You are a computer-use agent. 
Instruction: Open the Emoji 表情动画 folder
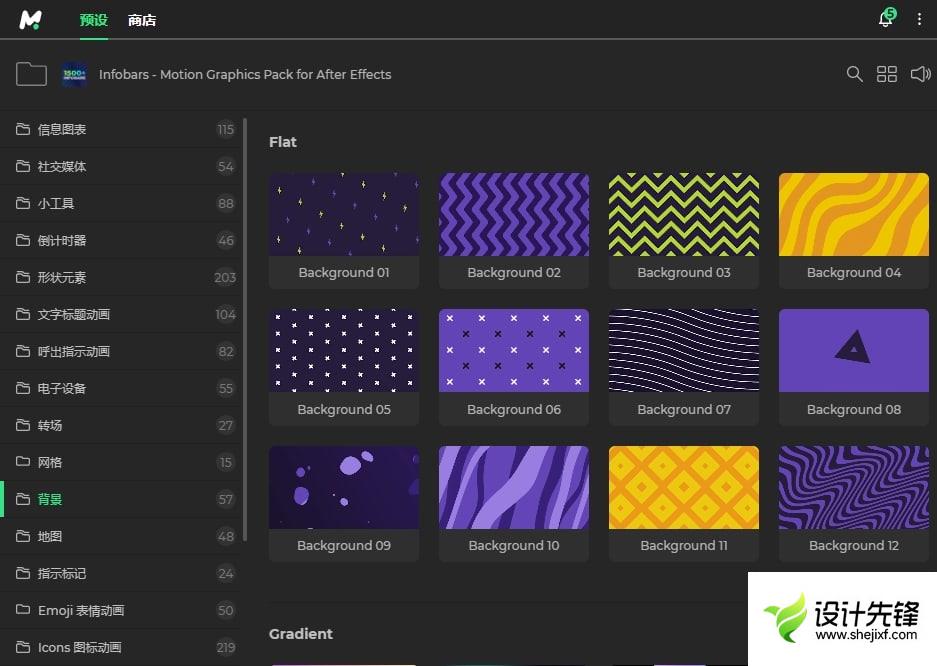tap(80, 610)
